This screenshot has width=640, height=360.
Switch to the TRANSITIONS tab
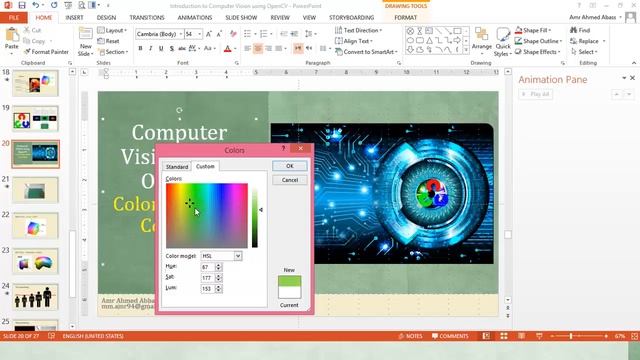(x=147, y=18)
